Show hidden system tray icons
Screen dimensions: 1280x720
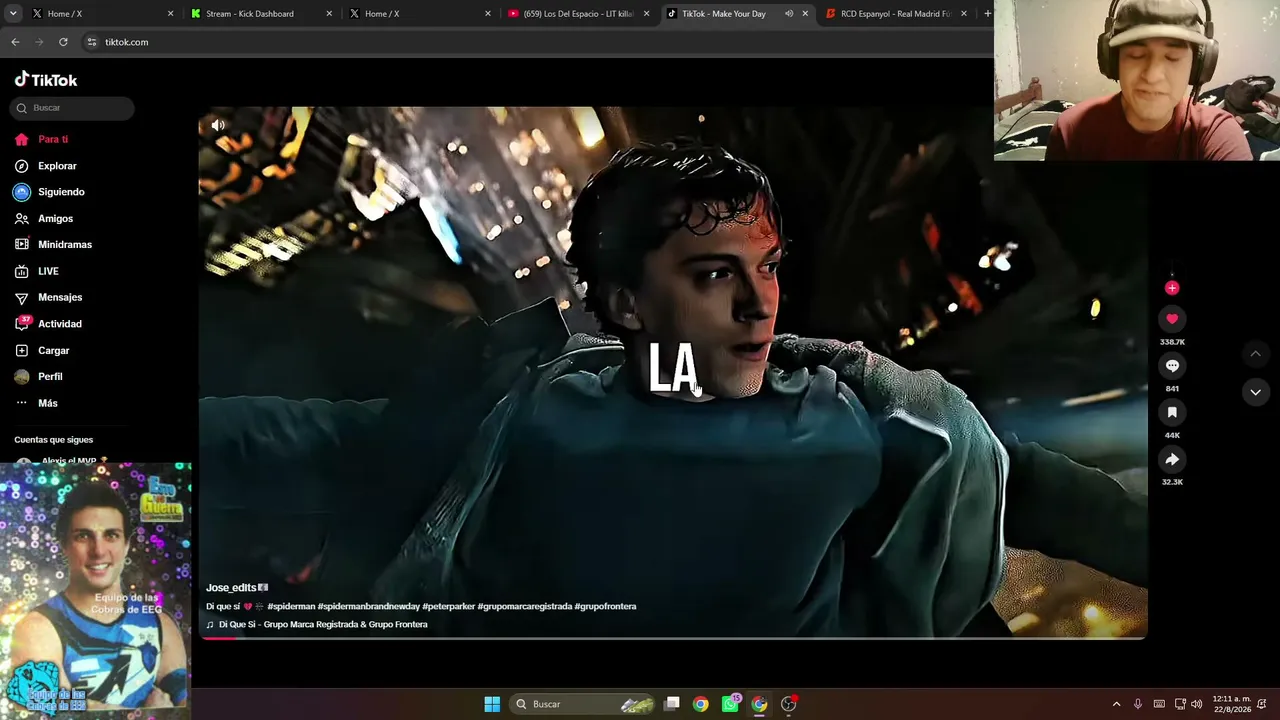[x=1116, y=704]
